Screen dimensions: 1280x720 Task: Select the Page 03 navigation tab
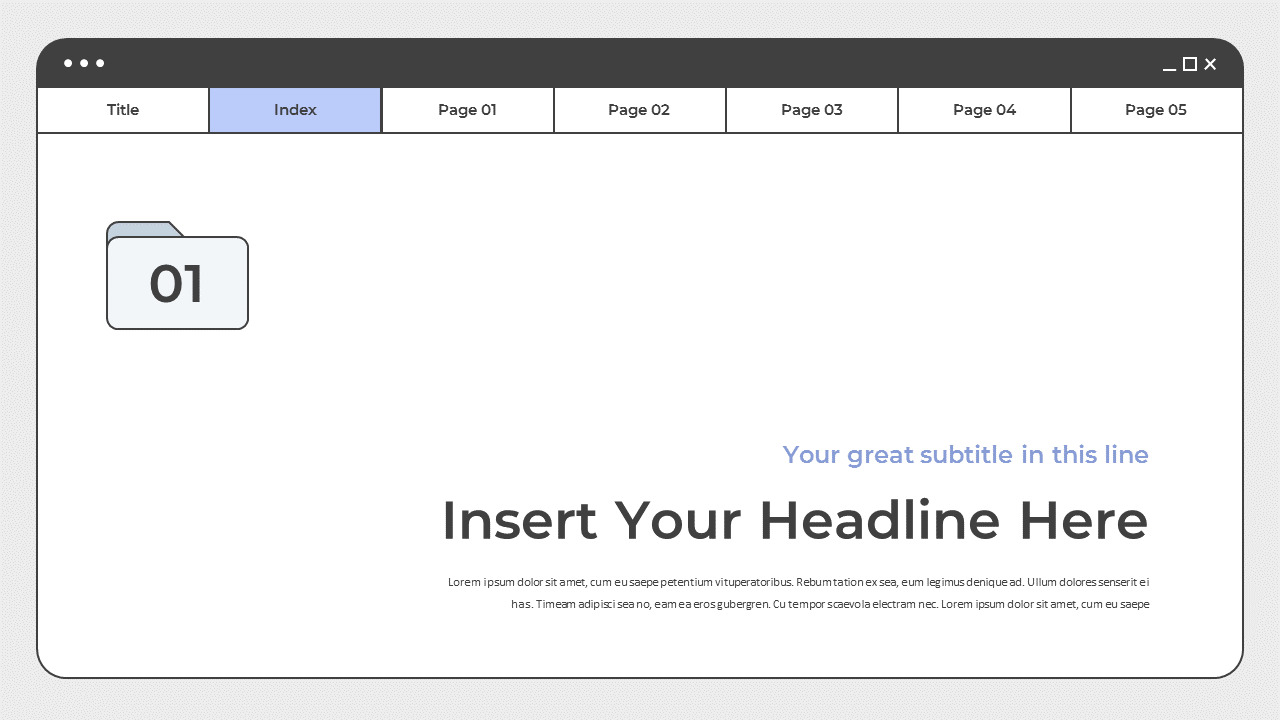click(811, 110)
